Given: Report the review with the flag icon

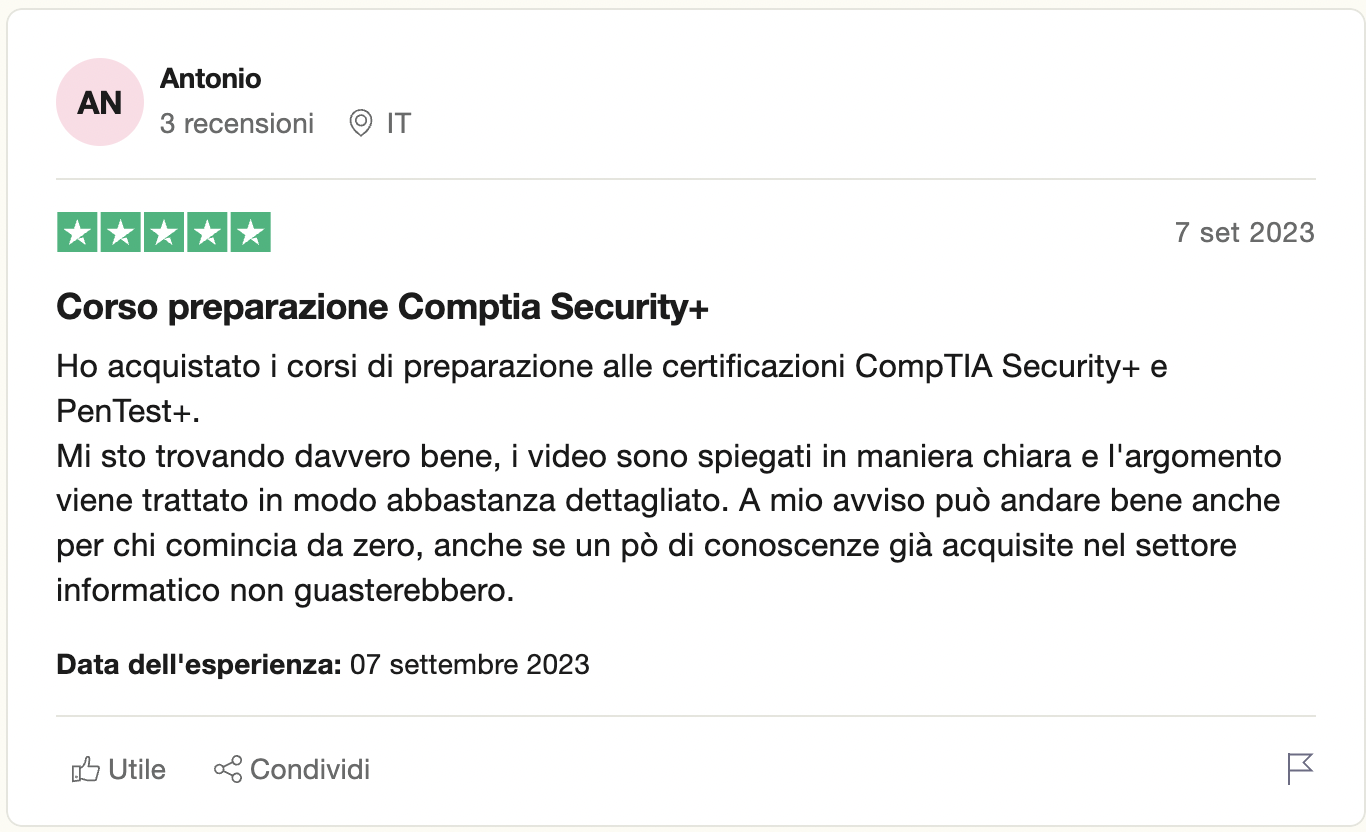Looking at the screenshot, I should click(x=1299, y=769).
